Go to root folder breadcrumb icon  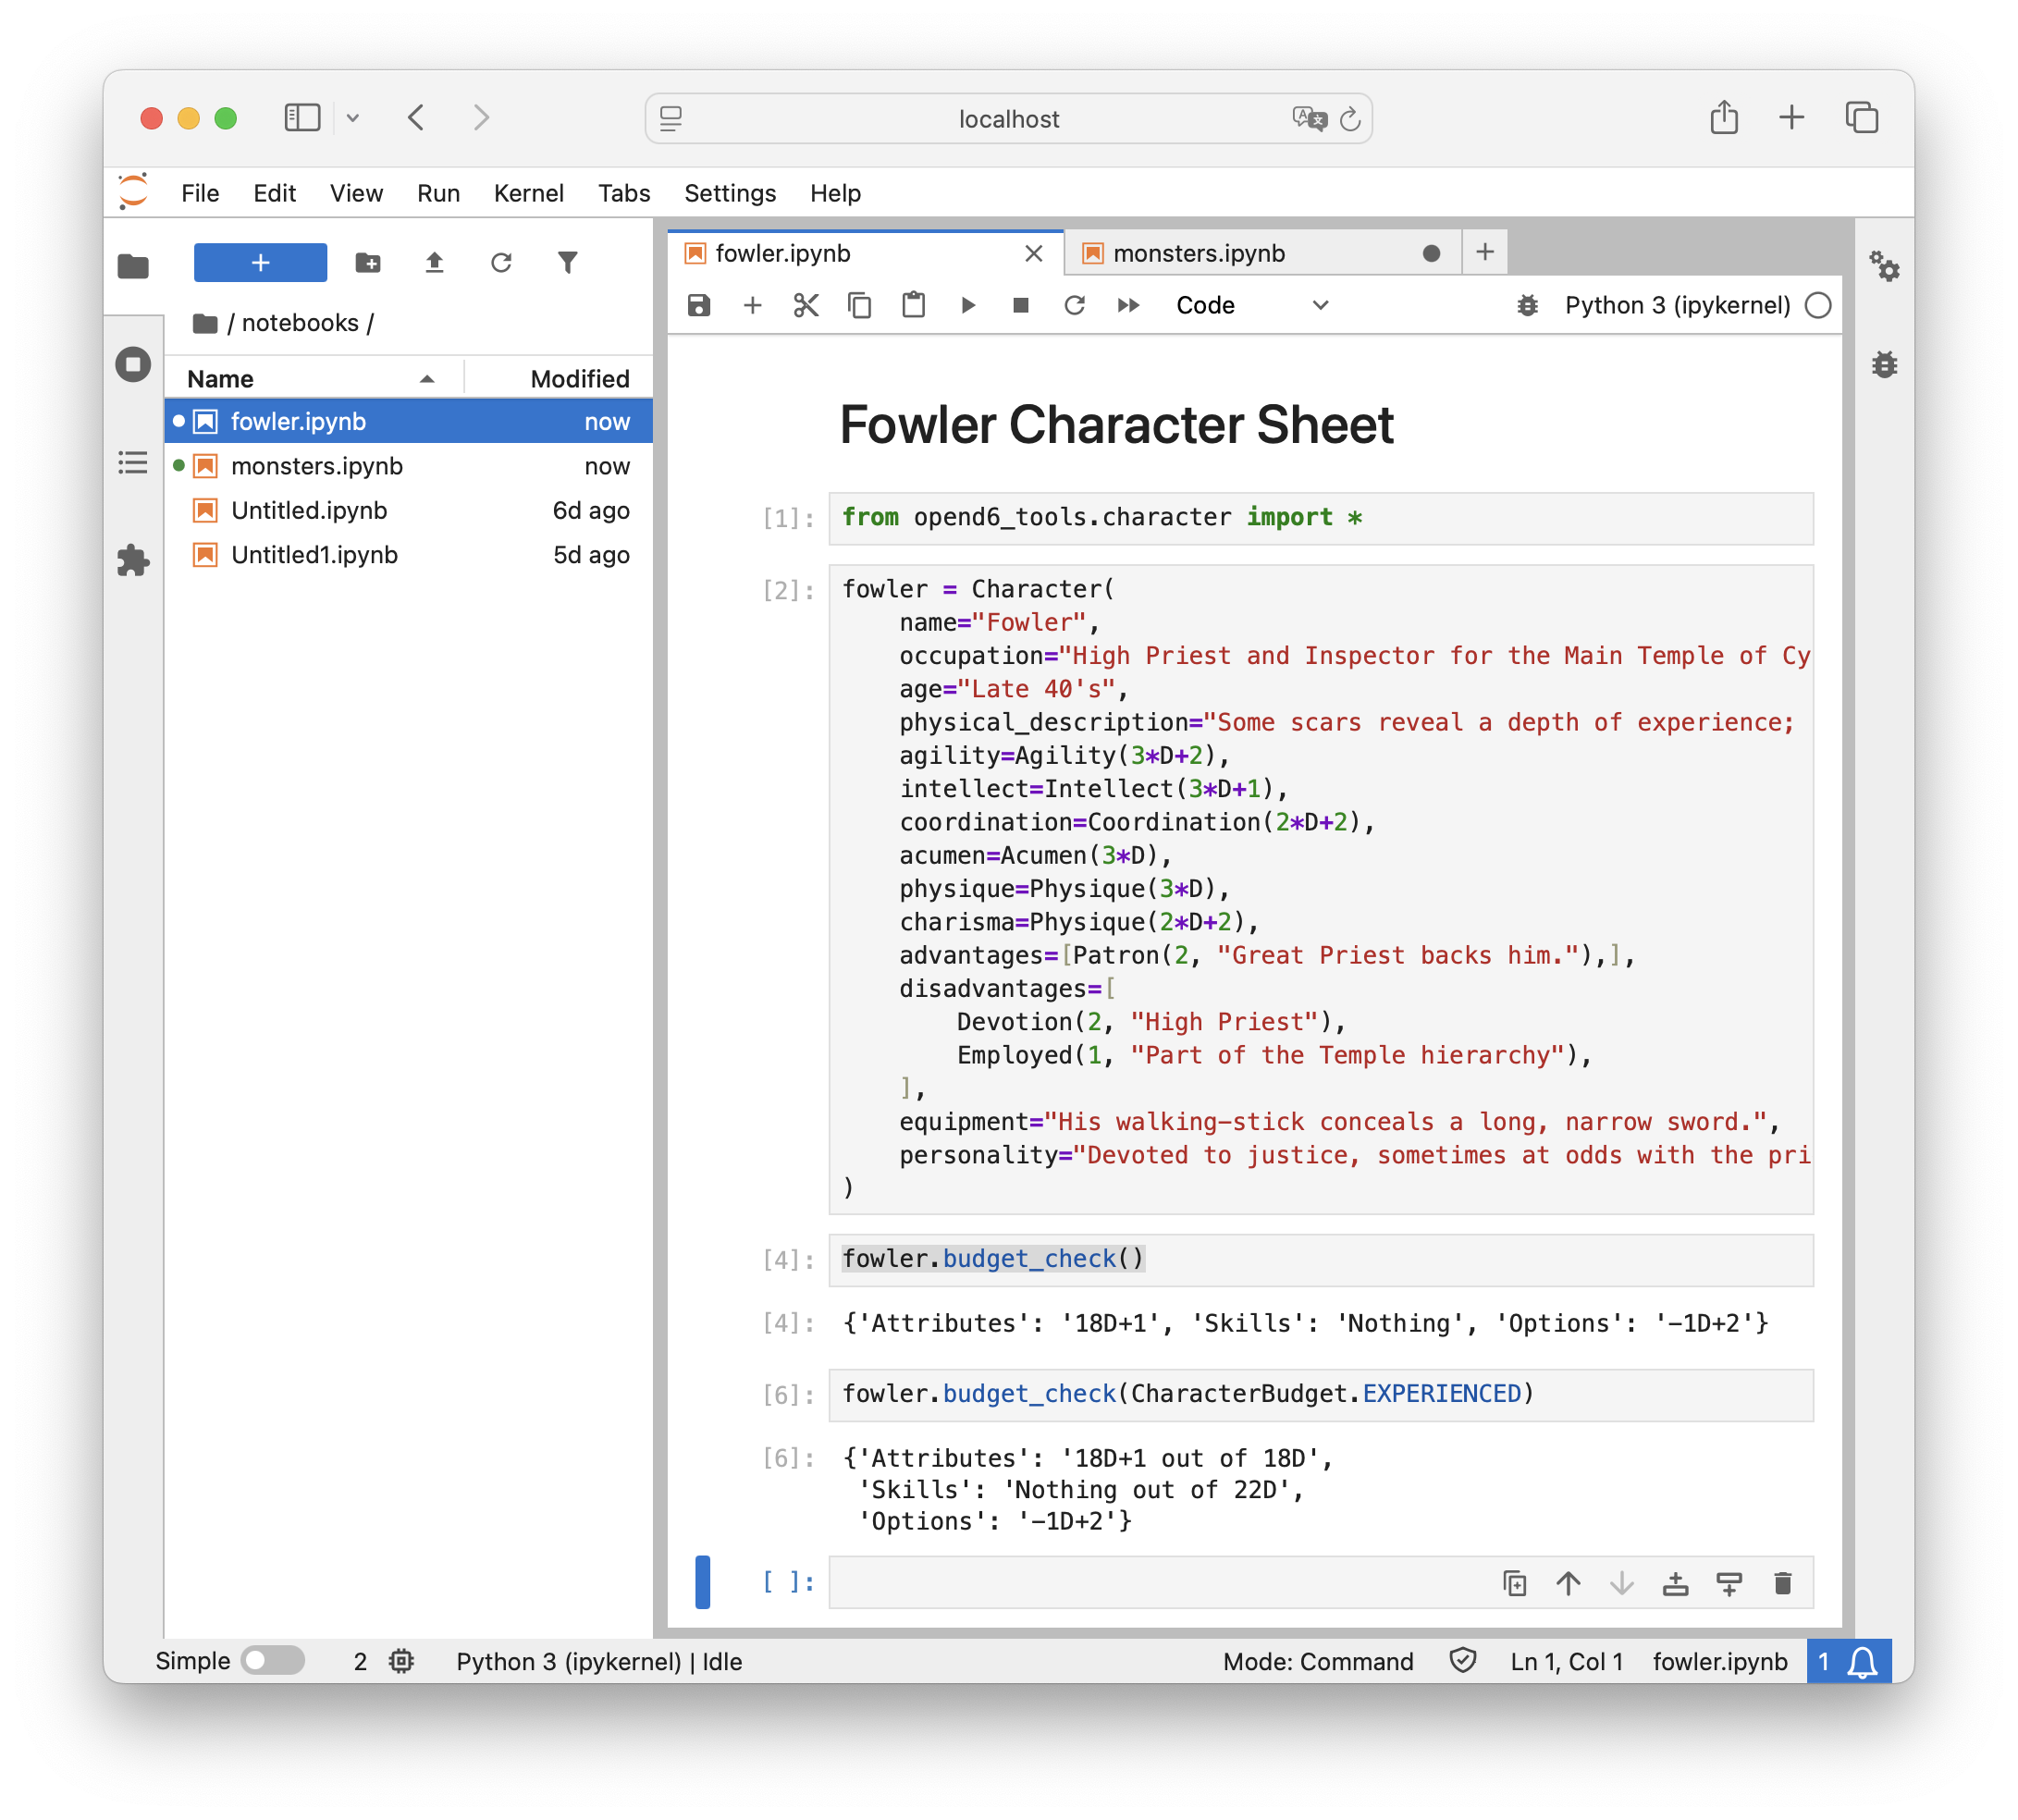[x=205, y=323]
